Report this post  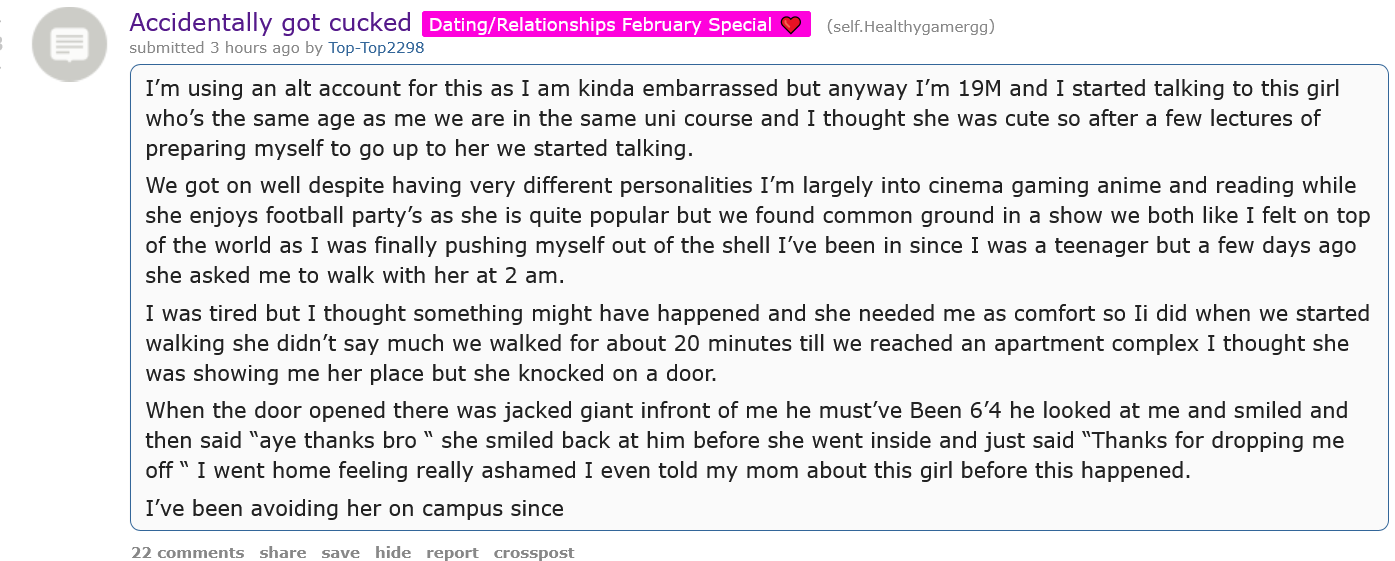coord(452,552)
